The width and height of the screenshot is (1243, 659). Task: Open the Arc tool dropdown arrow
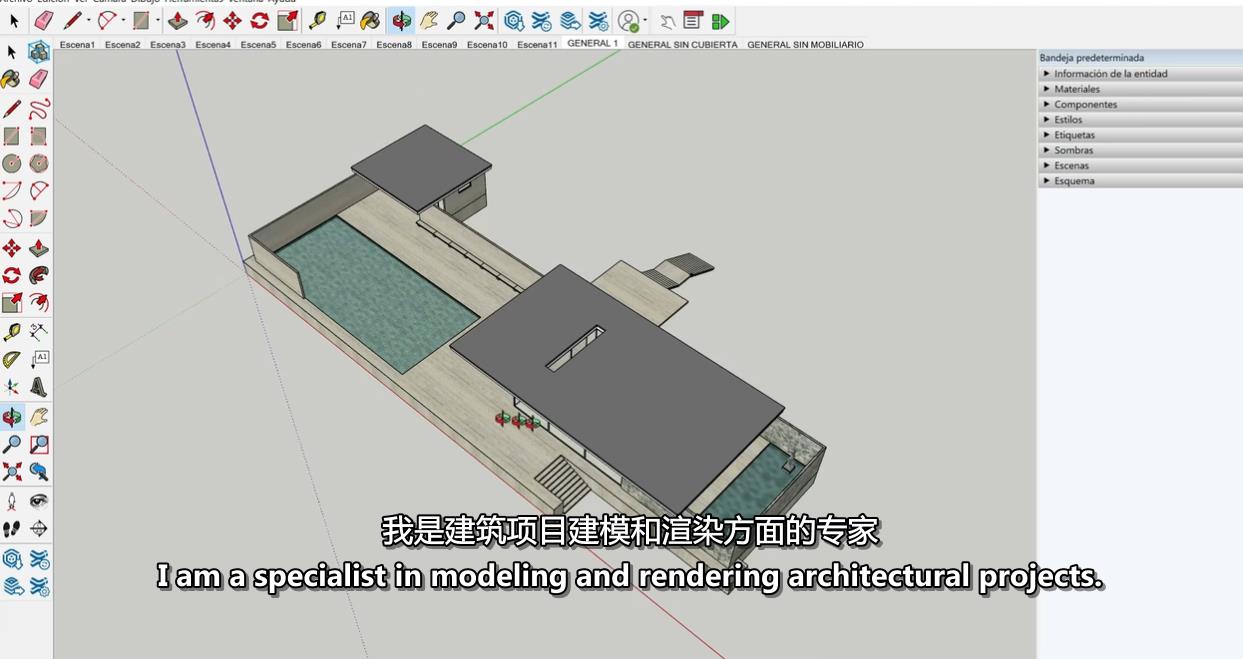pos(123,20)
